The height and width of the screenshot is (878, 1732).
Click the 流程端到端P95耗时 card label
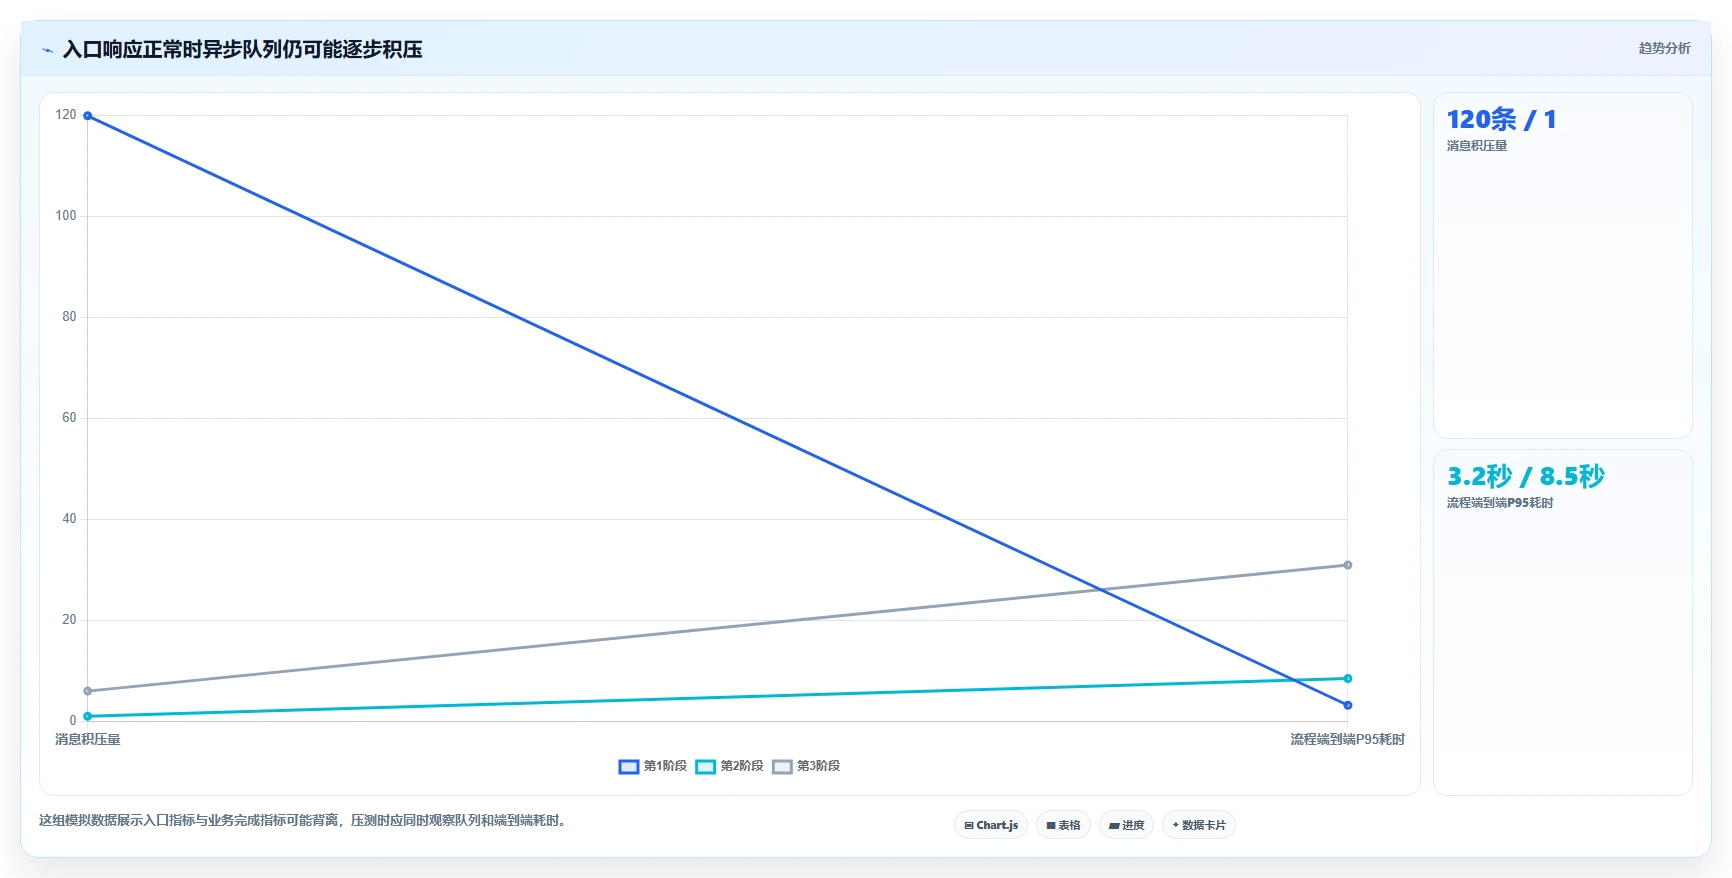1500,503
